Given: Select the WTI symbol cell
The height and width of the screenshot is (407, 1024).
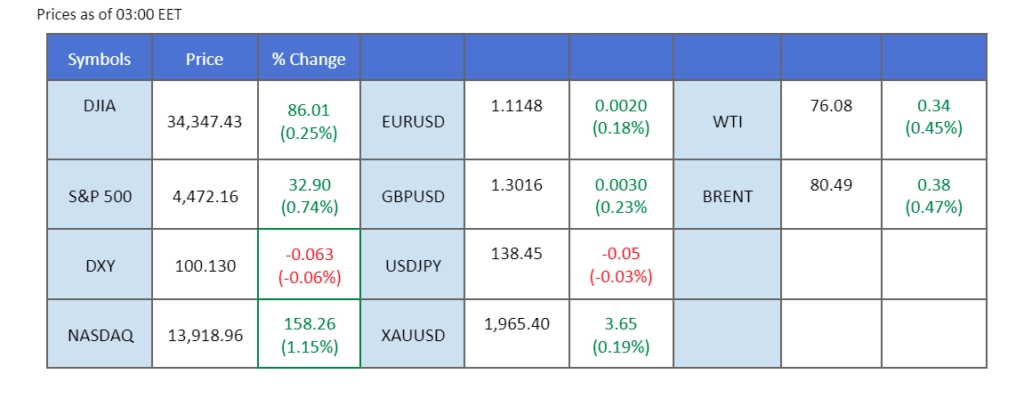Looking at the screenshot, I should 727,121.
